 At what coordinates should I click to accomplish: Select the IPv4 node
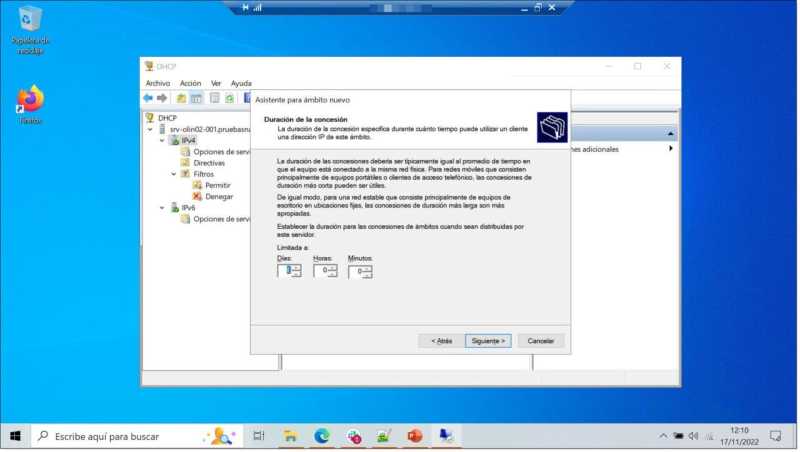coord(188,140)
